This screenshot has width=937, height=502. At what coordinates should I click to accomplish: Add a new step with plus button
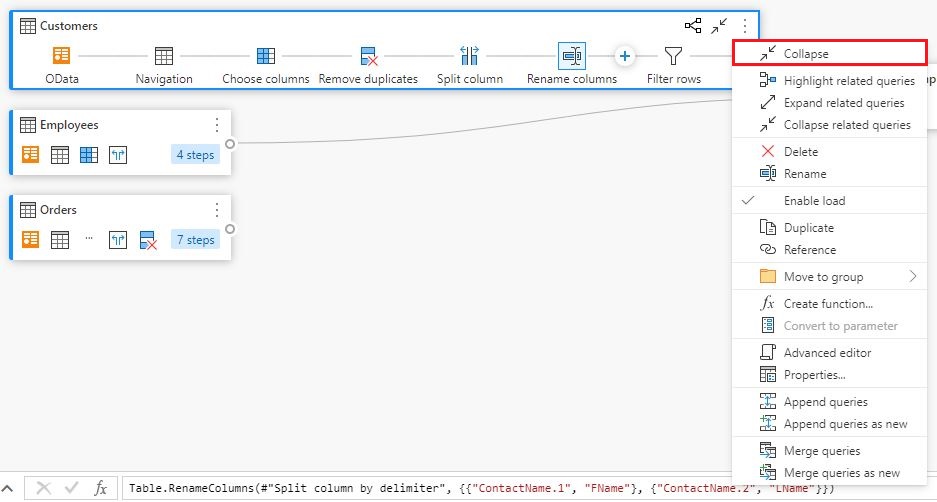(x=624, y=56)
